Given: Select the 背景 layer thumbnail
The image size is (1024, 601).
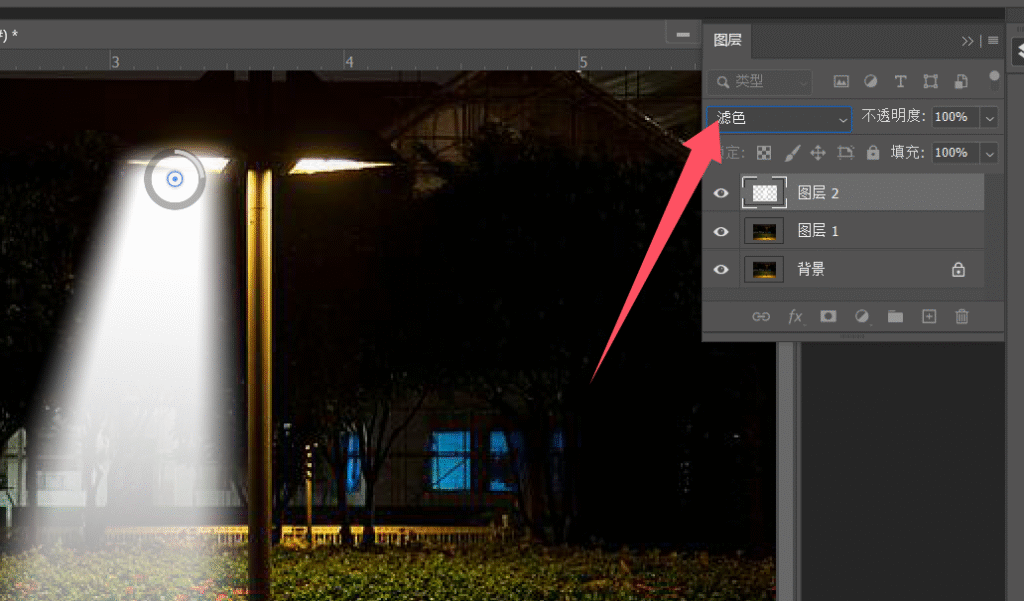Looking at the screenshot, I should point(764,270).
